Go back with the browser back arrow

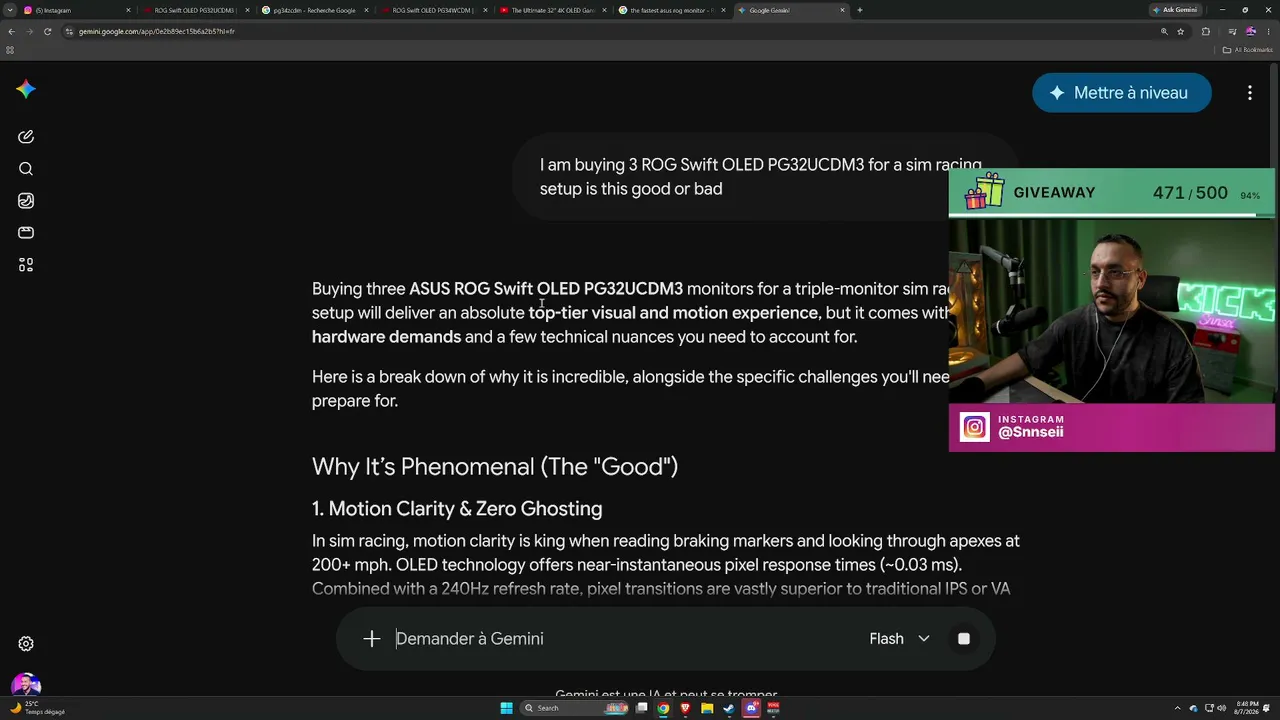(11, 31)
